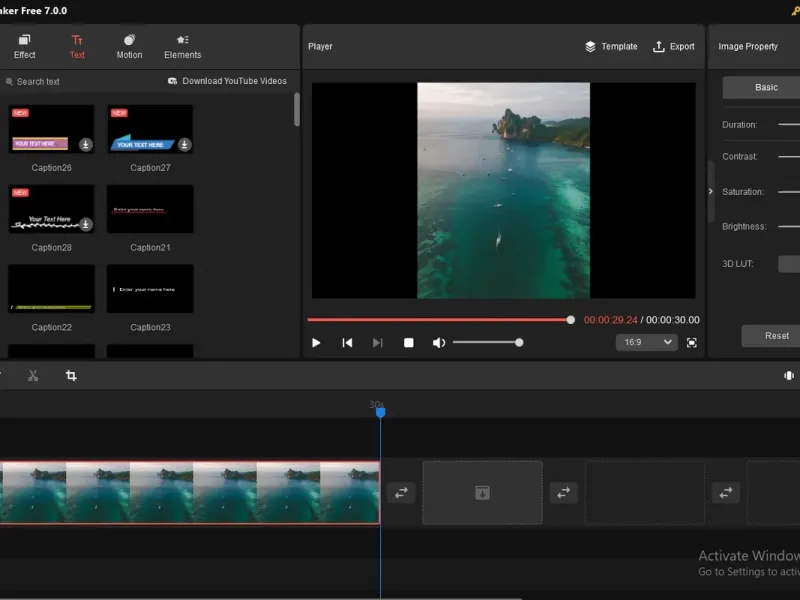Click the player volume slider
Viewport: 800px width, 600px height.
(x=486, y=343)
